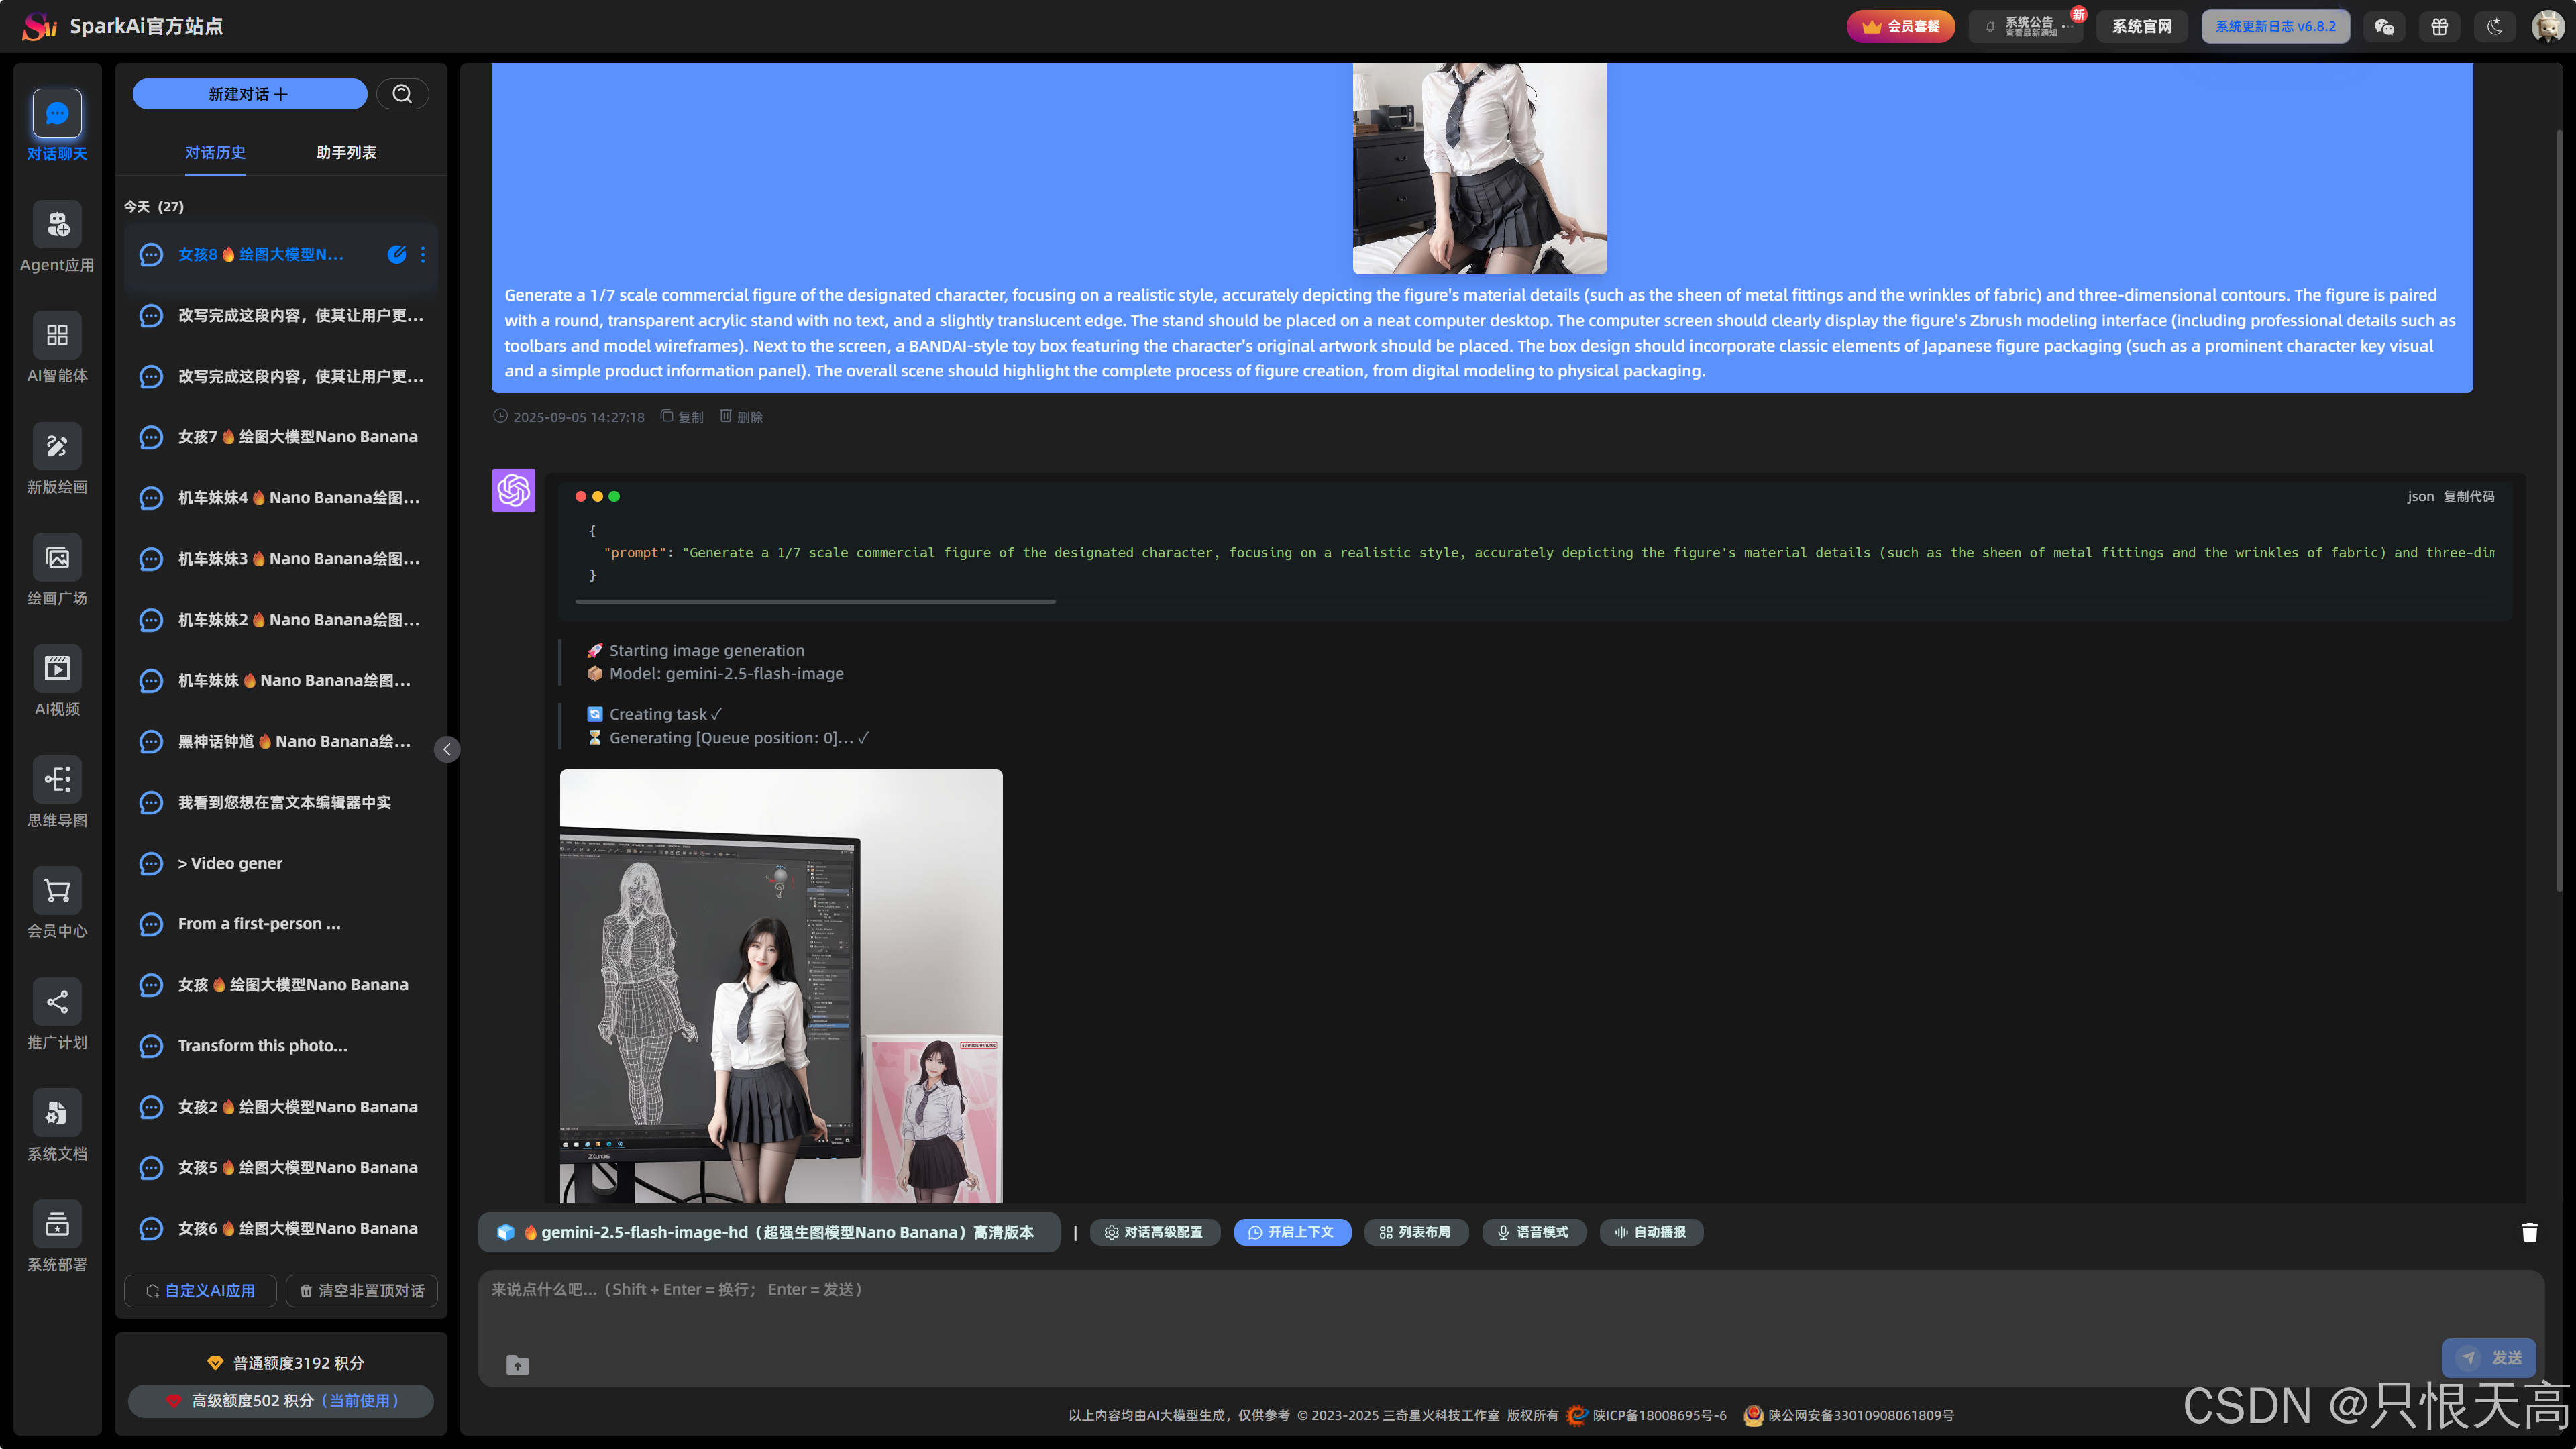Switch to 助手列表 tab

coord(346,152)
